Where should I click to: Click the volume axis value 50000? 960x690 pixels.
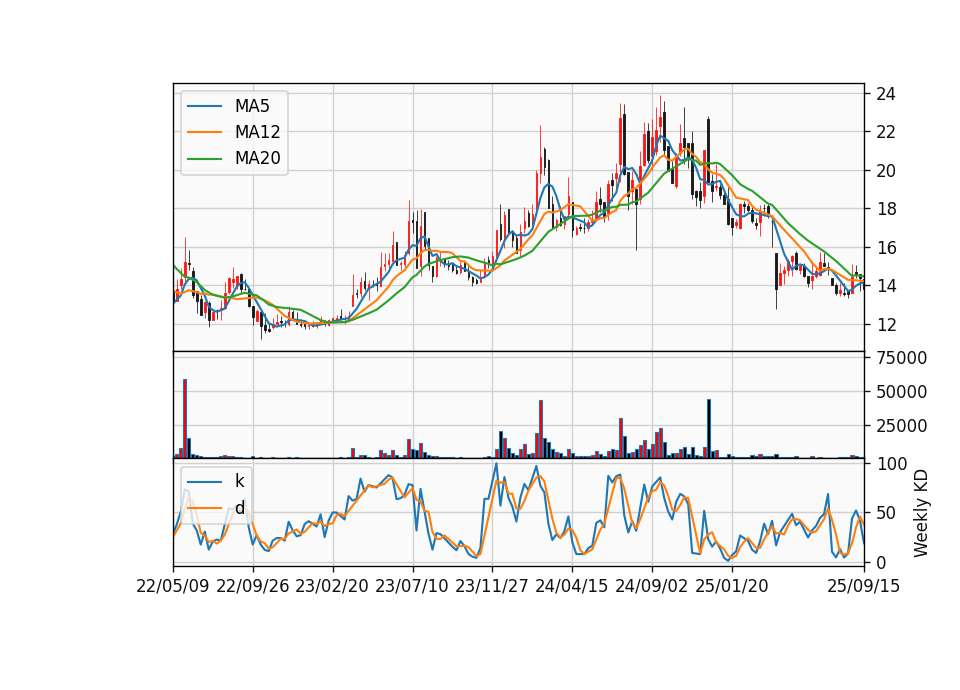901,392
